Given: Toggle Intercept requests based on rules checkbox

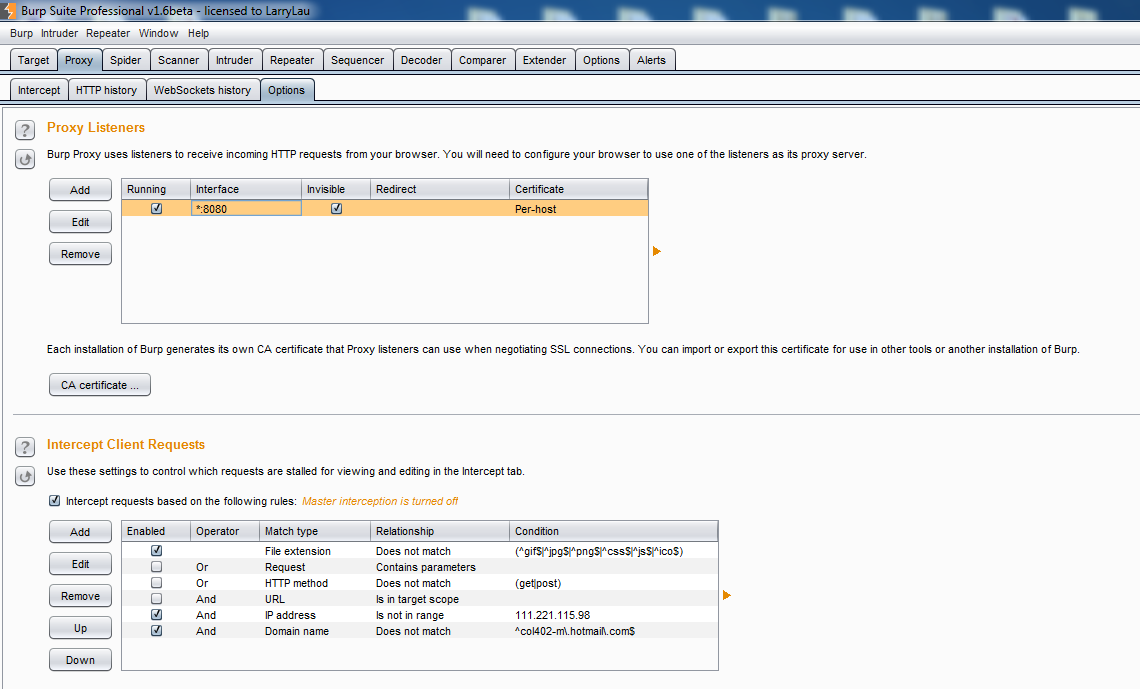Looking at the screenshot, I should point(55,501).
